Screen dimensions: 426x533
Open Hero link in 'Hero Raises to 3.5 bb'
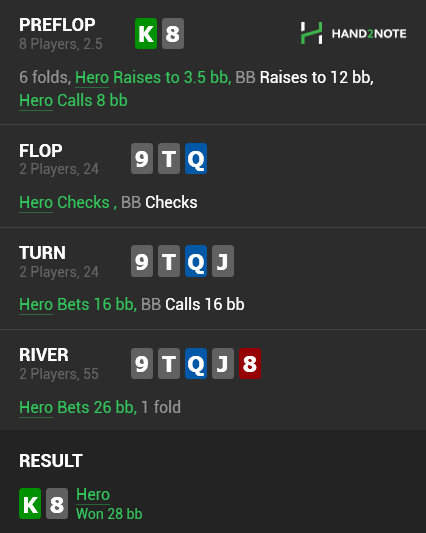click(92, 78)
